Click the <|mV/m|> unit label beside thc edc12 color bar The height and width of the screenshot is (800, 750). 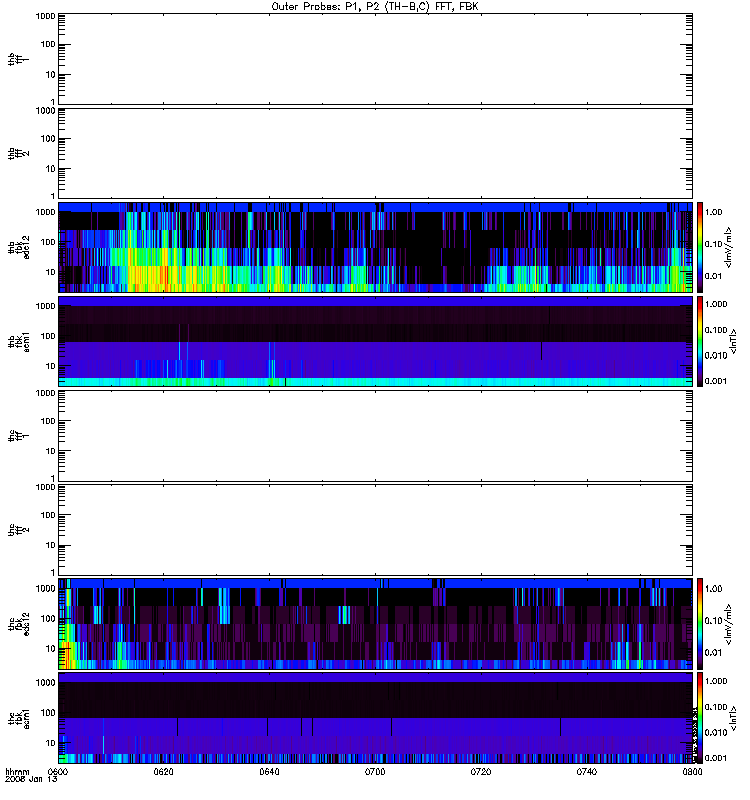(728, 624)
